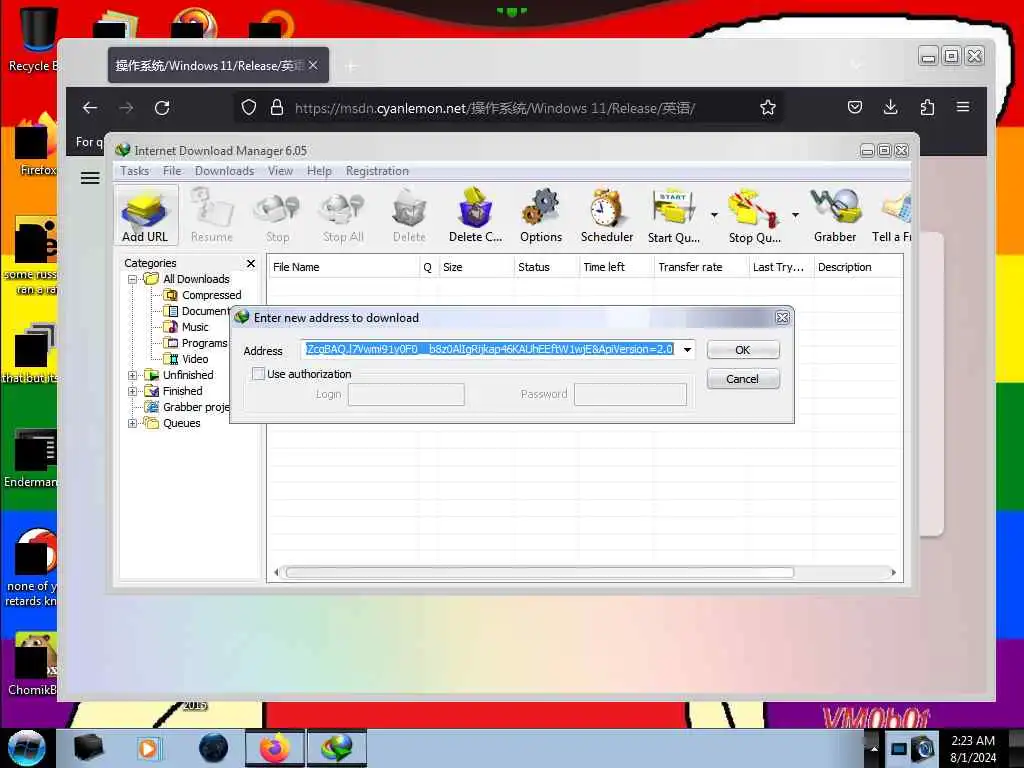This screenshot has height=768, width=1024.
Task: Open the Registration menu
Action: pos(377,171)
